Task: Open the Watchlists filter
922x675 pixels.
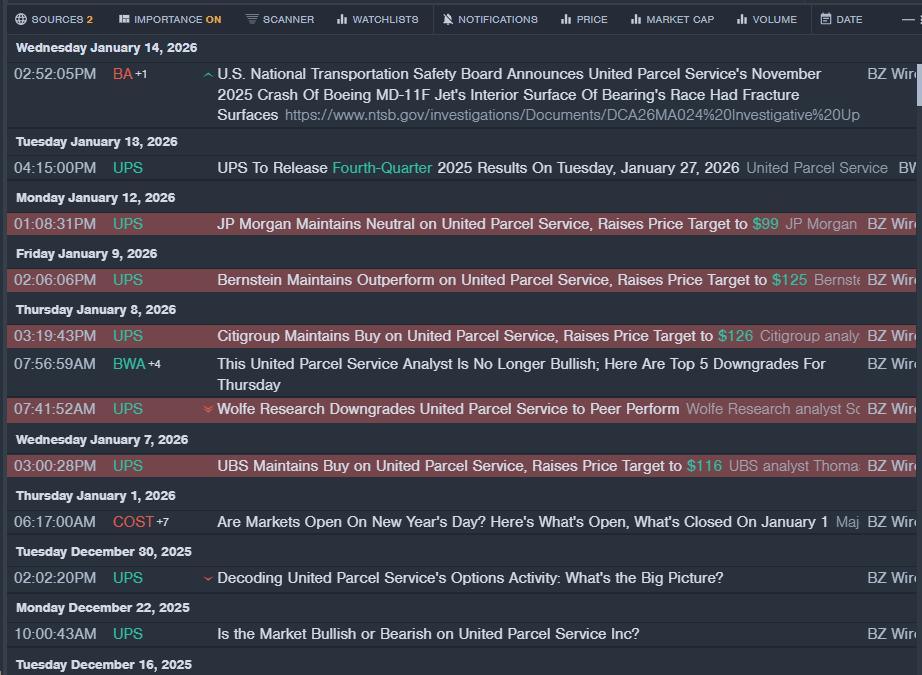Action: (x=377, y=19)
